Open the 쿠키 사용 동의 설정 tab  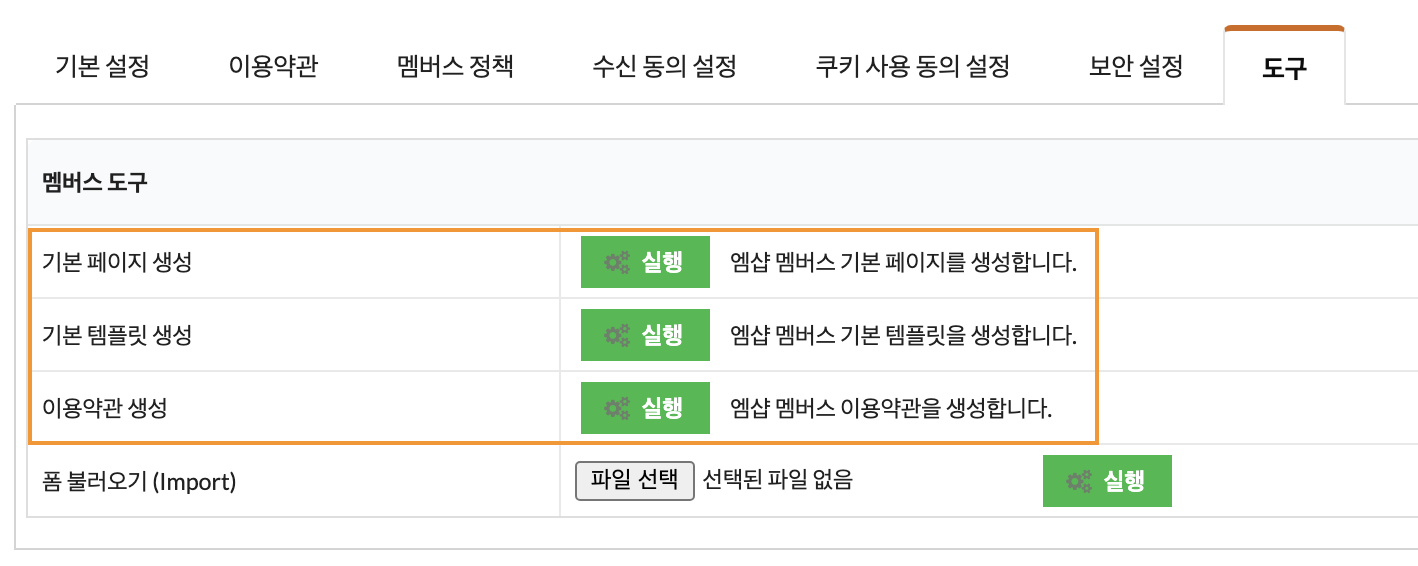pyautogui.click(x=912, y=67)
